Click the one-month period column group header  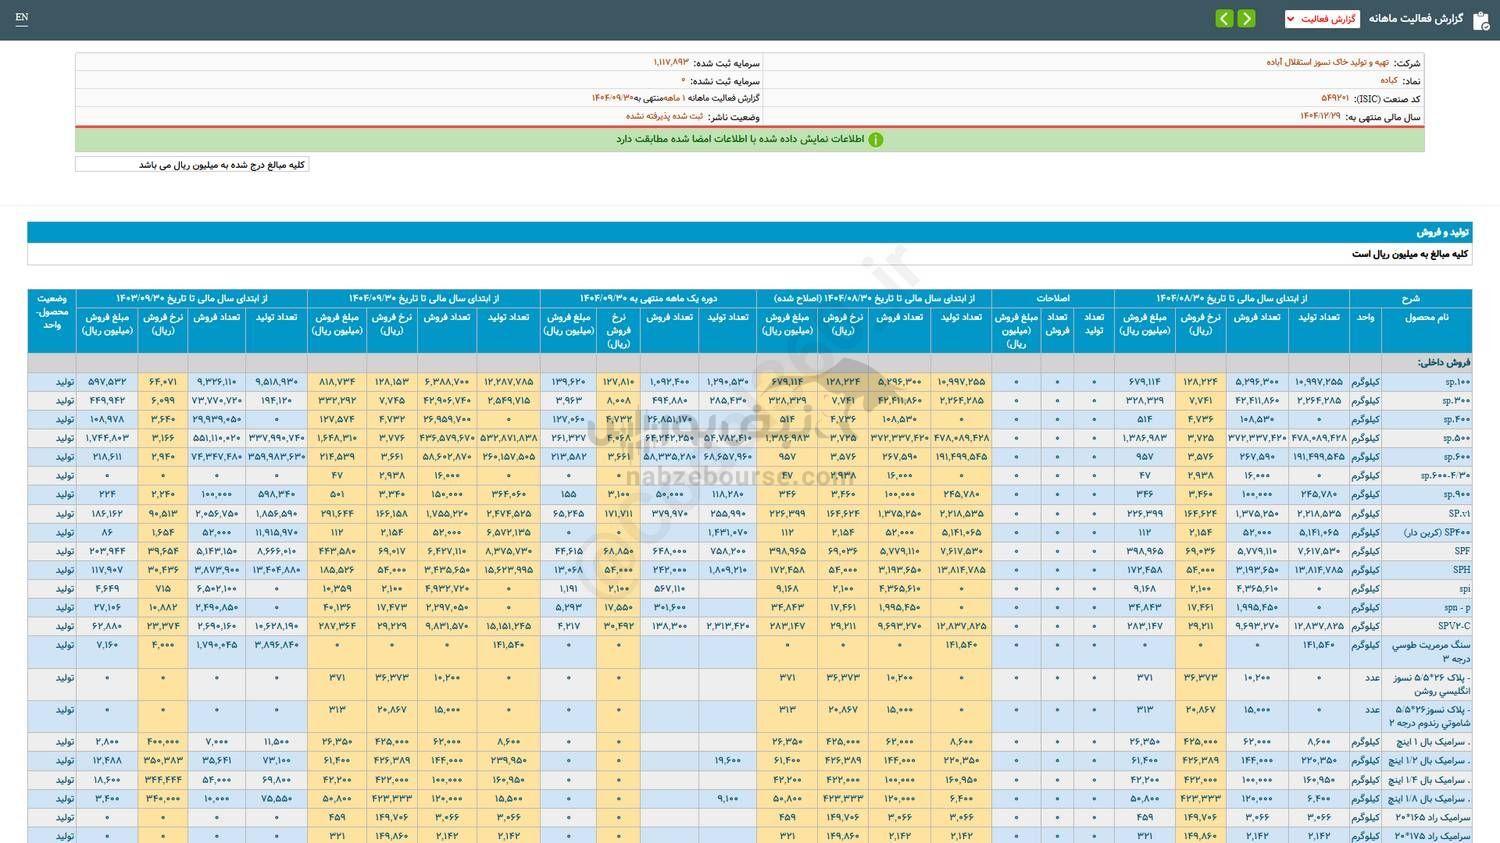coord(648,298)
